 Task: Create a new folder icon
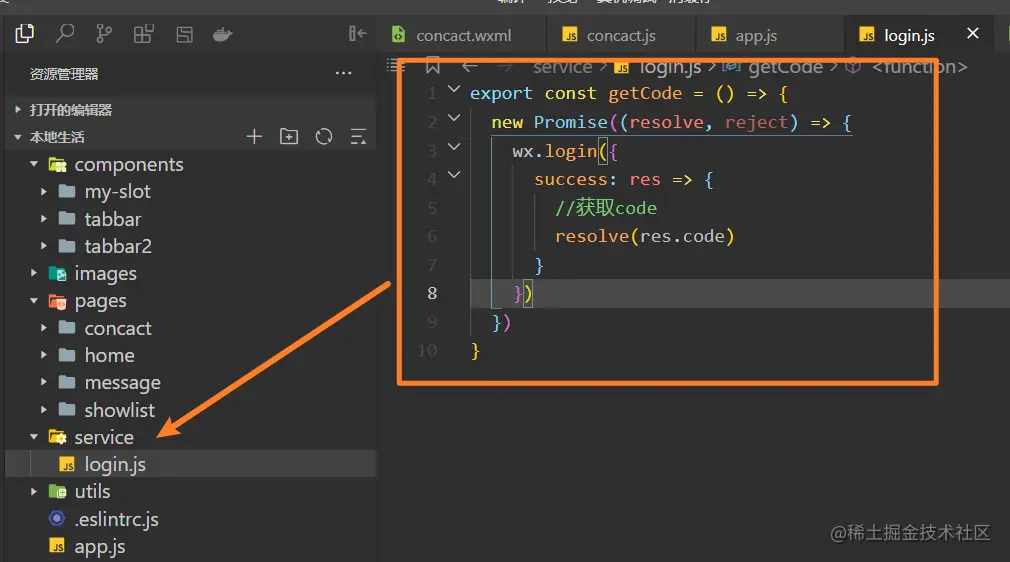coord(289,137)
